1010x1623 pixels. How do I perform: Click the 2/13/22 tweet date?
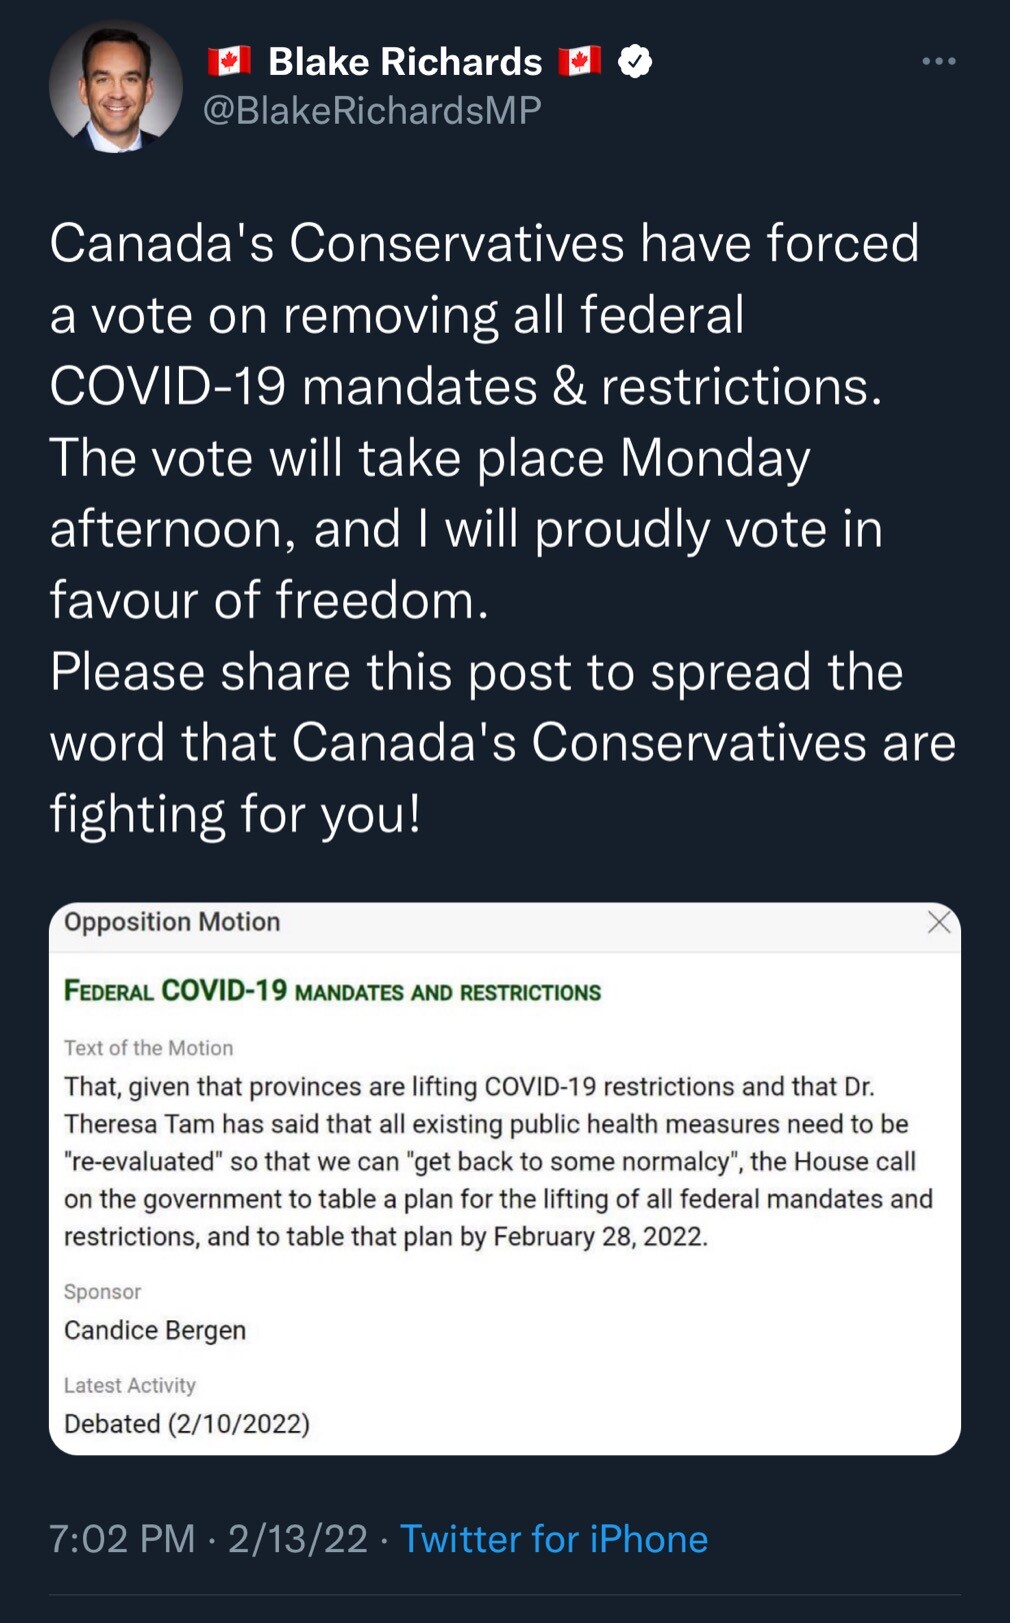298,1539
